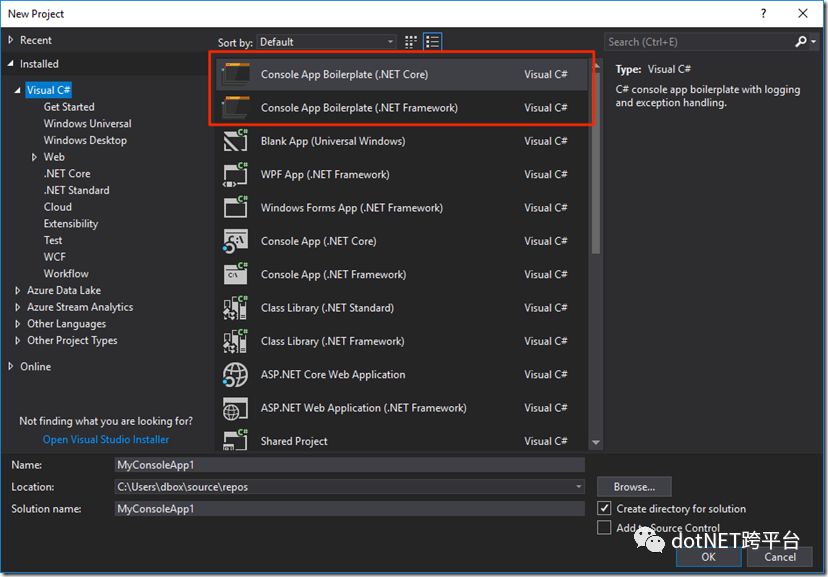Collapse the Installed section
Image resolution: width=828 pixels, height=577 pixels.
(x=11, y=63)
